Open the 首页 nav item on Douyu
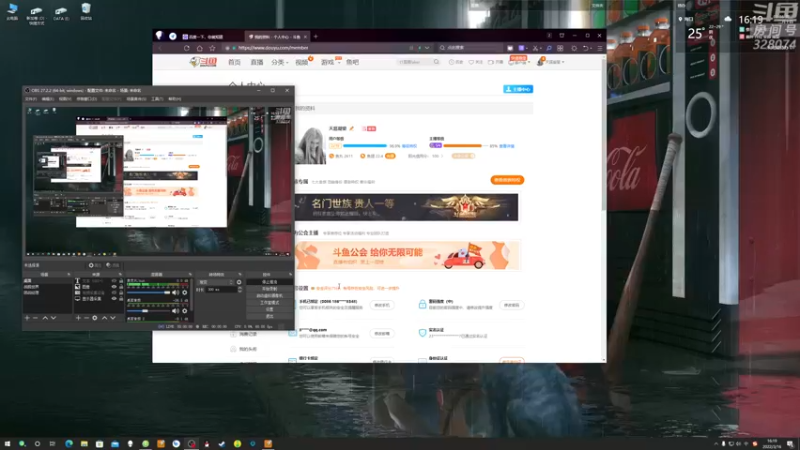The image size is (800, 450). [x=234, y=62]
